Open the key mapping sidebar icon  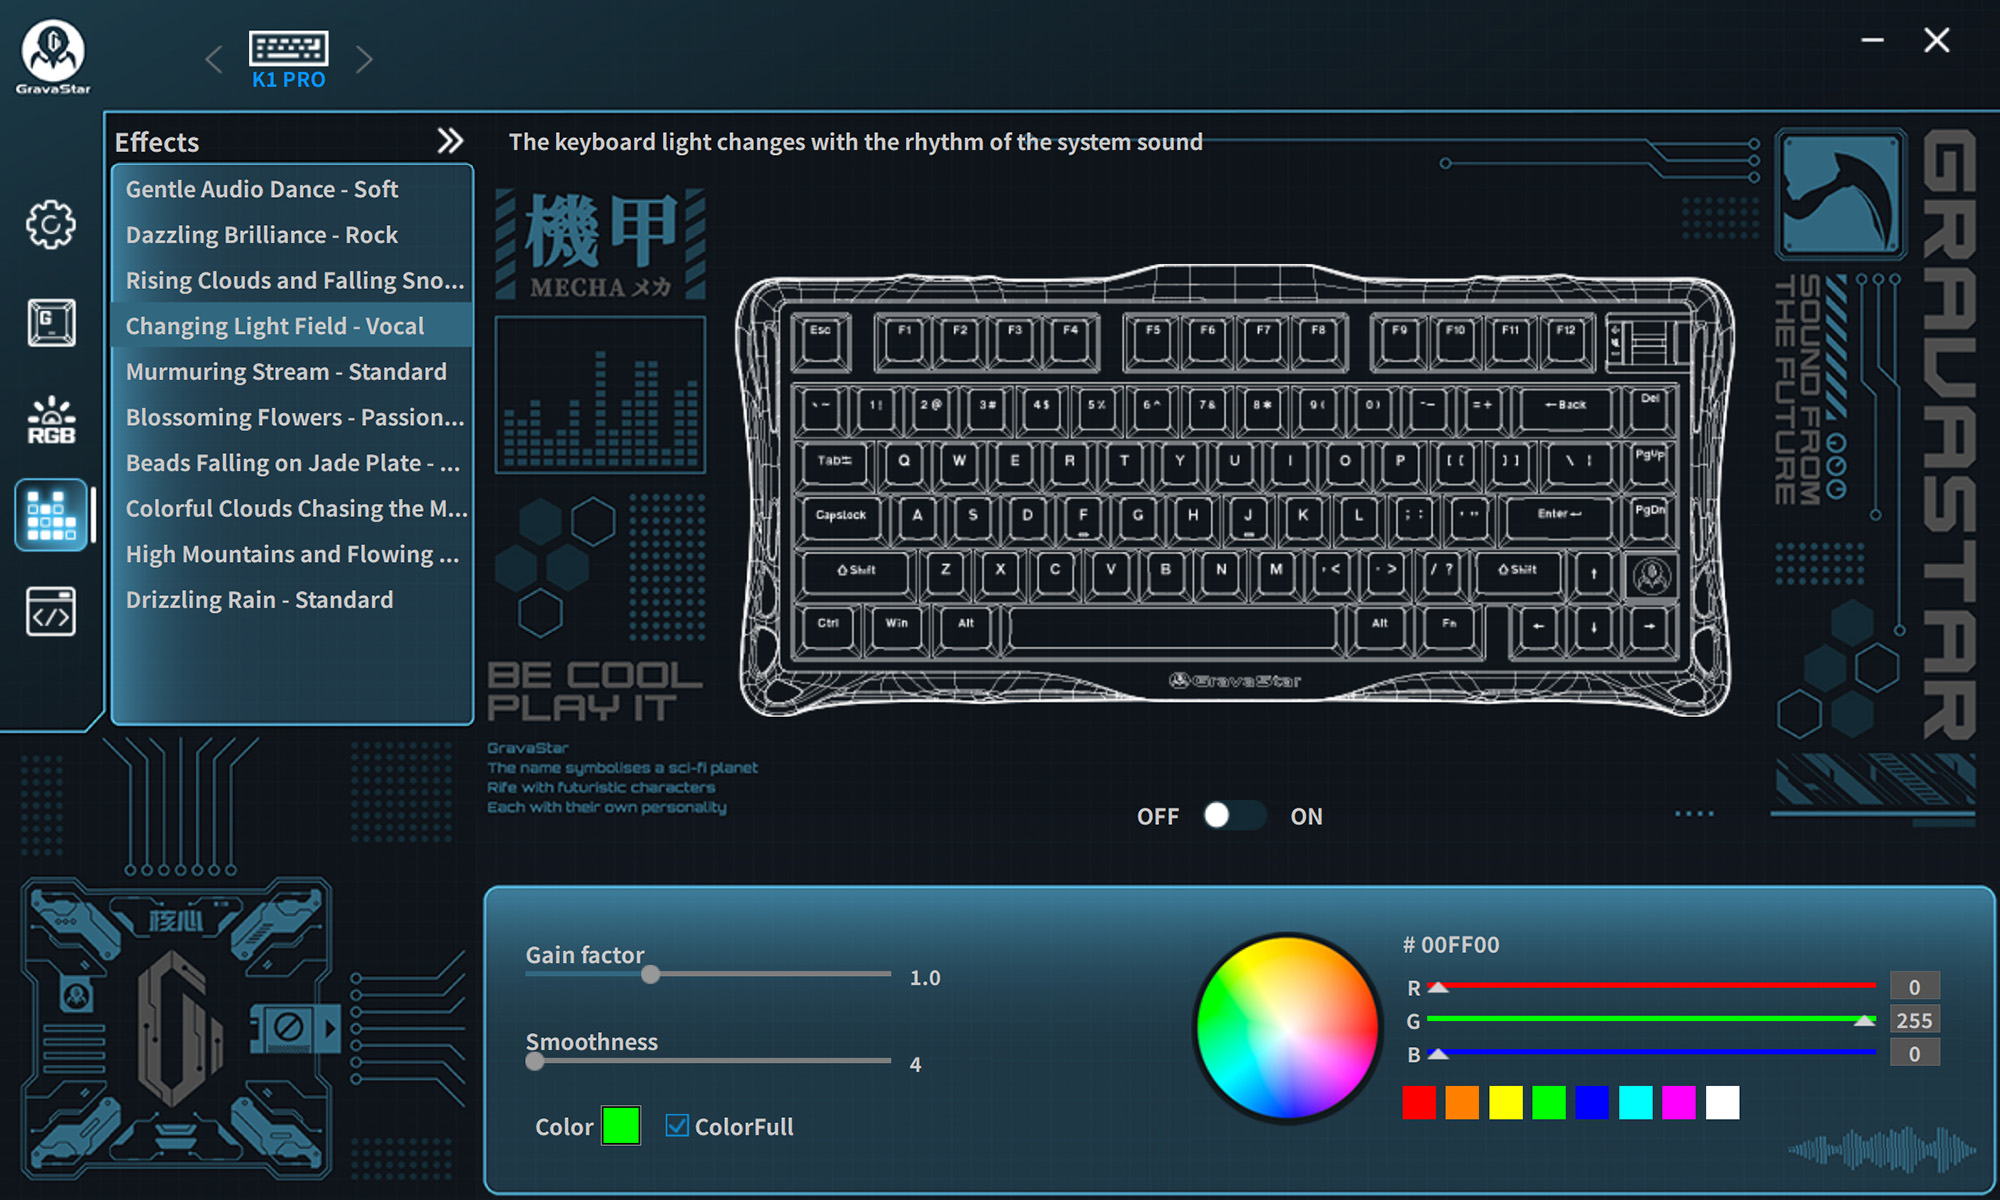pyautogui.click(x=51, y=322)
